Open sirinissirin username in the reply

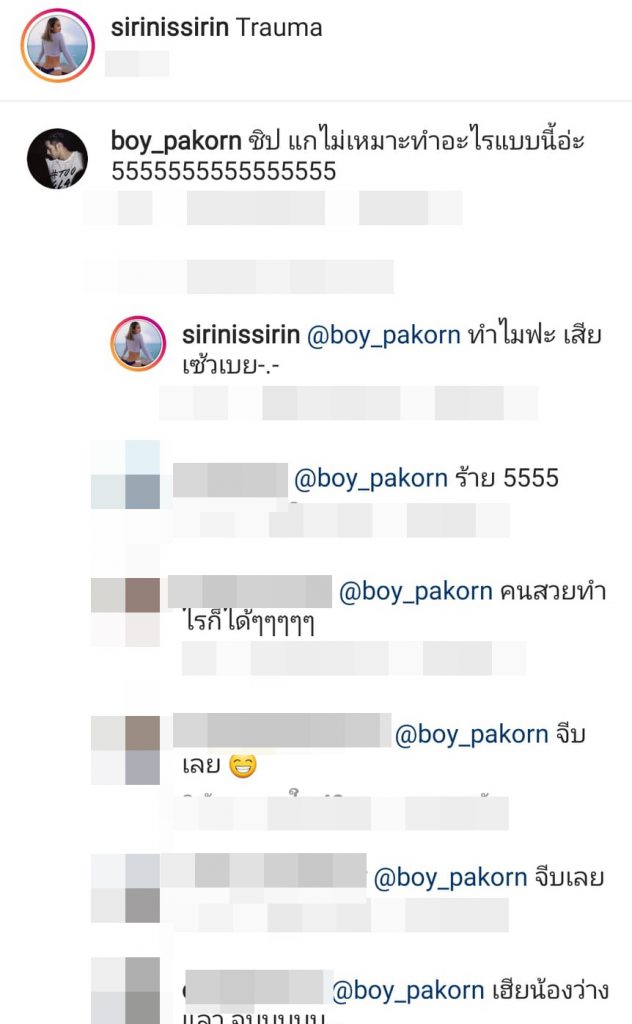tap(240, 335)
